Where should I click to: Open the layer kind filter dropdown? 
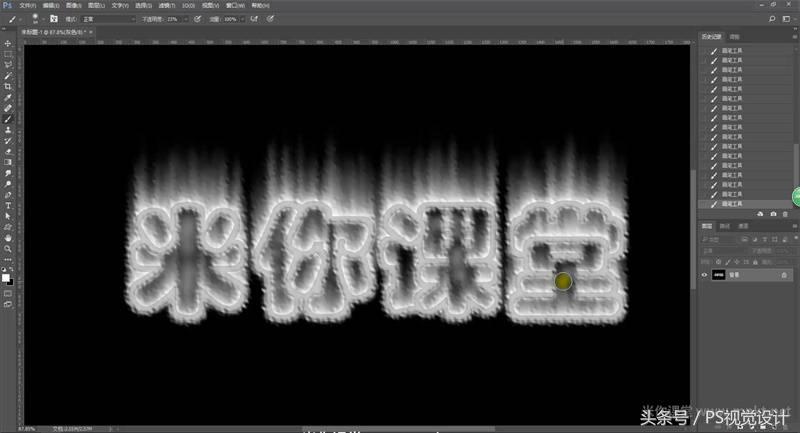click(x=718, y=239)
